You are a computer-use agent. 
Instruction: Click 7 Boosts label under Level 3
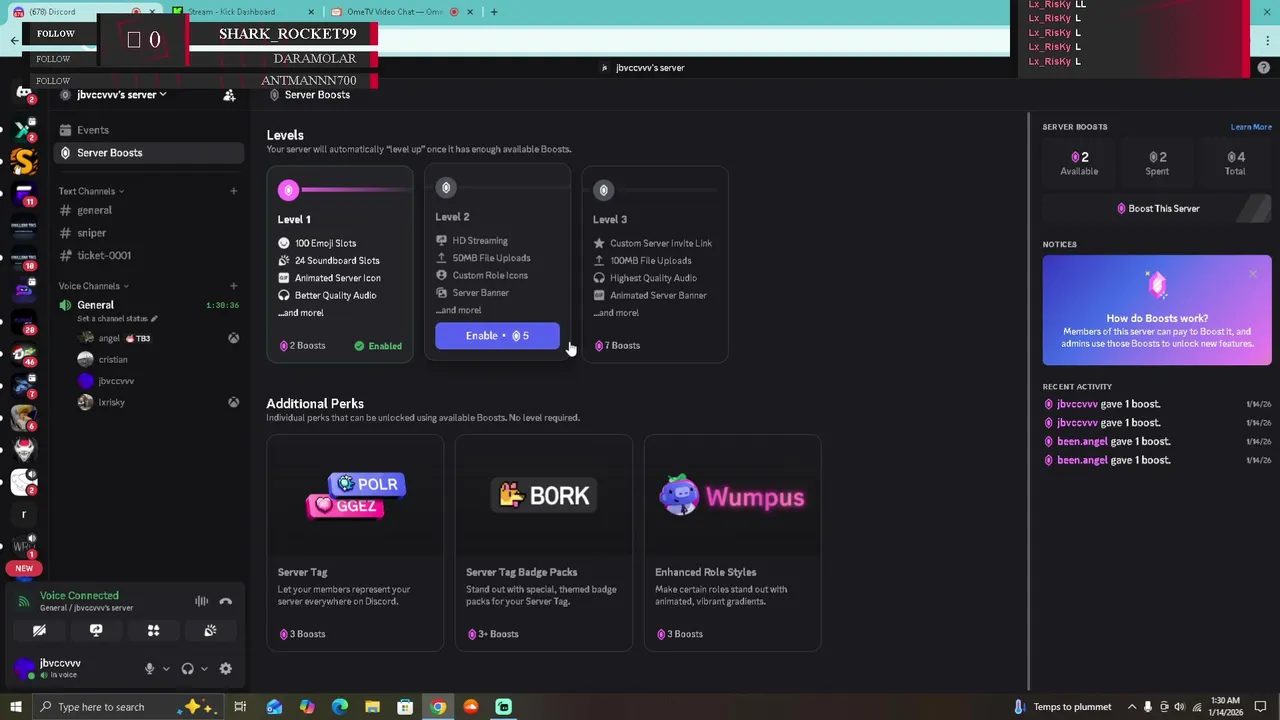point(617,346)
